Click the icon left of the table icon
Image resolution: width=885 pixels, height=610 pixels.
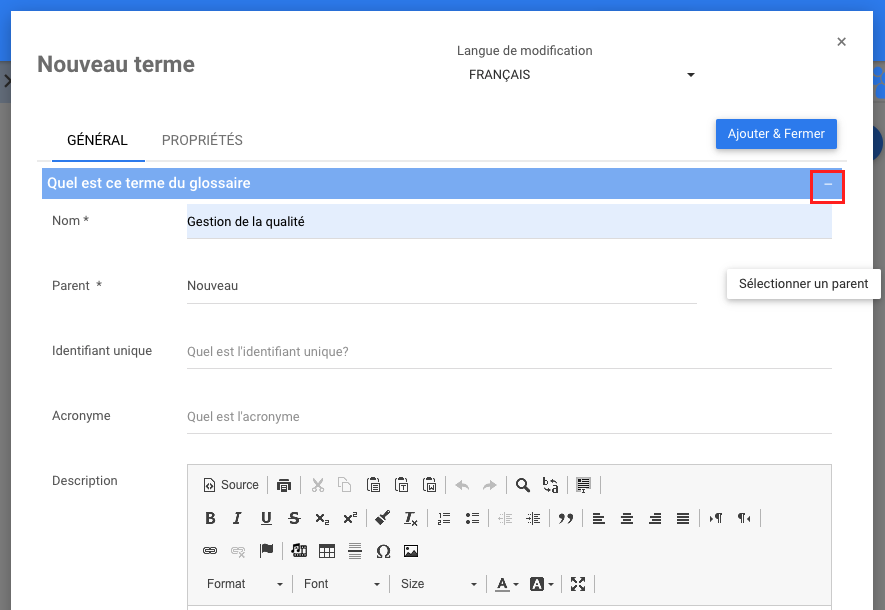[x=299, y=551]
